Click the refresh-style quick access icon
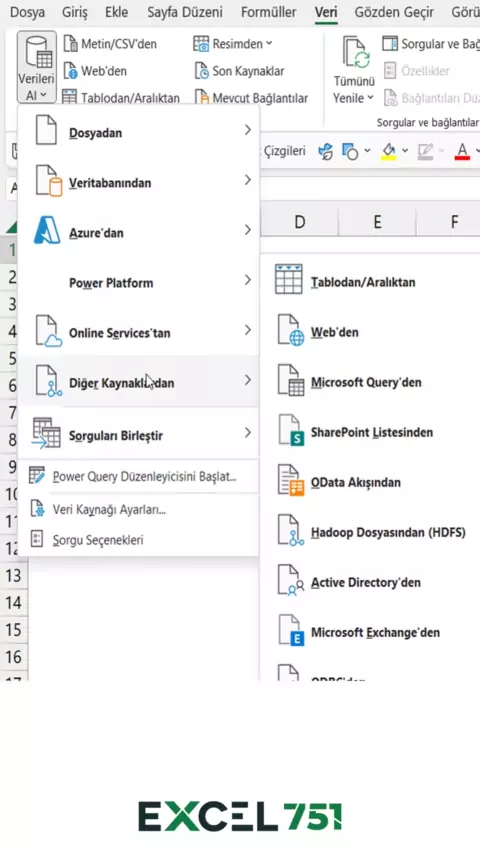Viewport: 480px width, 854px height. tap(325, 151)
